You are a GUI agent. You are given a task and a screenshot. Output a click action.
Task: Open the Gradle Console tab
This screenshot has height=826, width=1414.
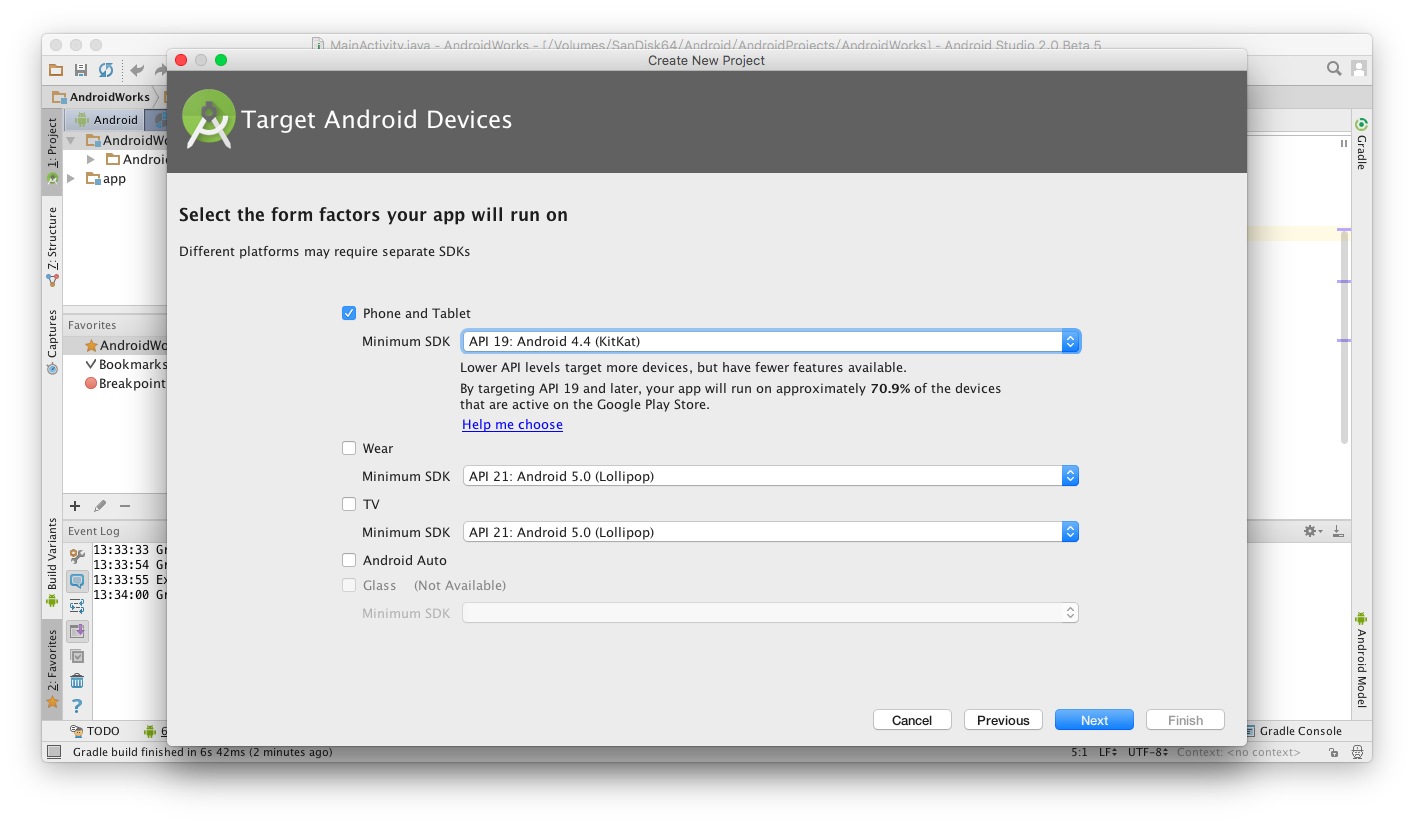point(1292,731)
